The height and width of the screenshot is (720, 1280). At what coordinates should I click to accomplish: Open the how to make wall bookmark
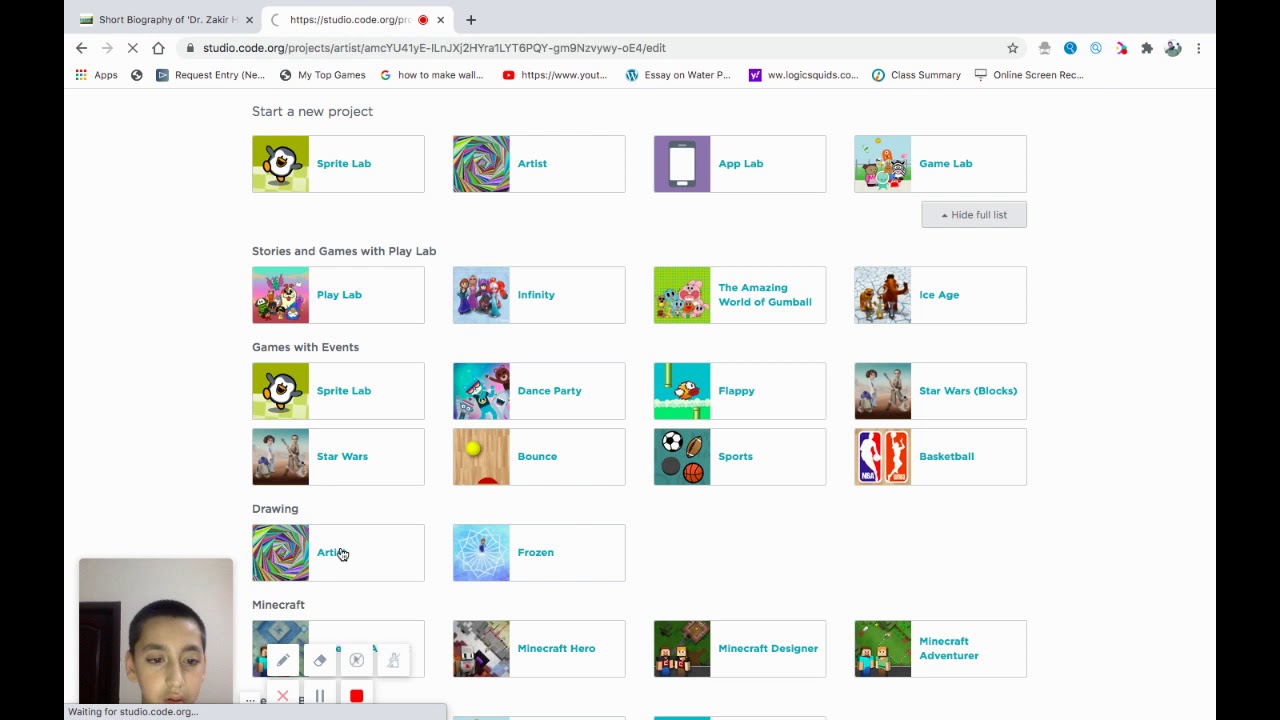point(431,75)
